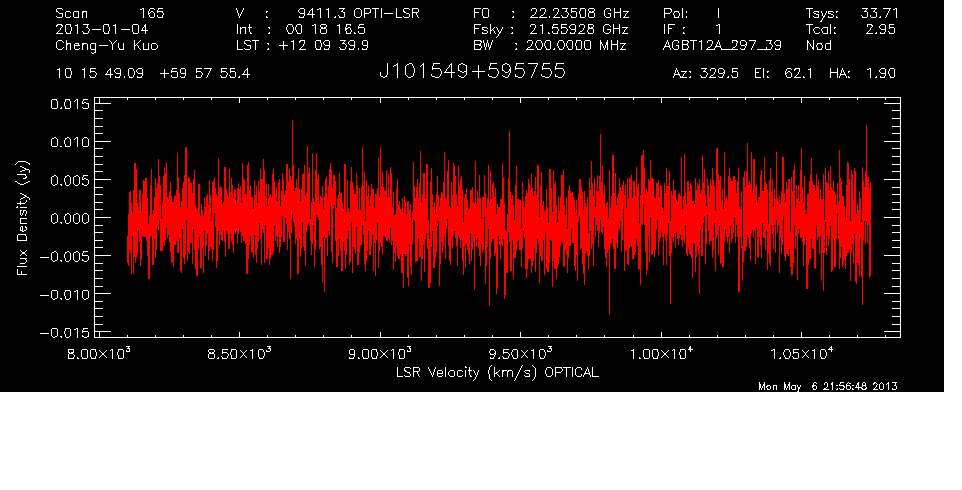The height and width of the screenshot is (490, 962).
Task: Click the IF : 1 label
Action: tap(692, 29)
